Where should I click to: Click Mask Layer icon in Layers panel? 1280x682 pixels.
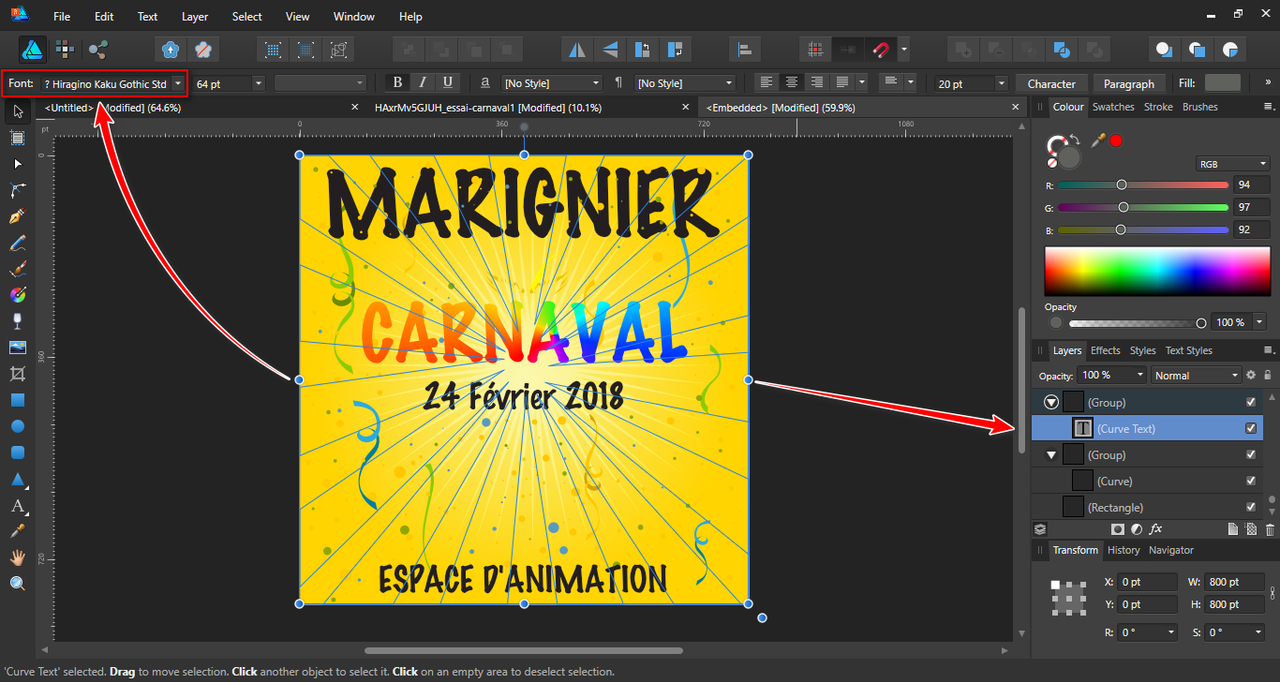(1118, 529)
